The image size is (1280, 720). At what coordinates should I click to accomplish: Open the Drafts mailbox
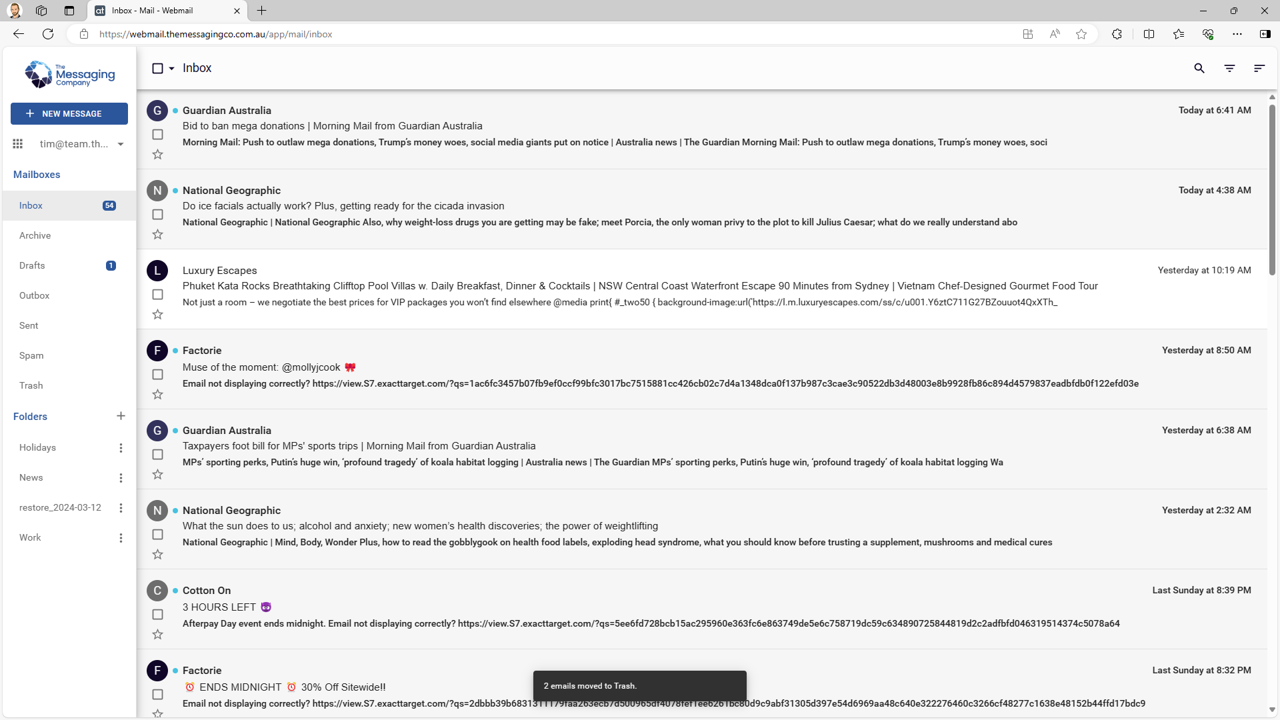(69, 265)
